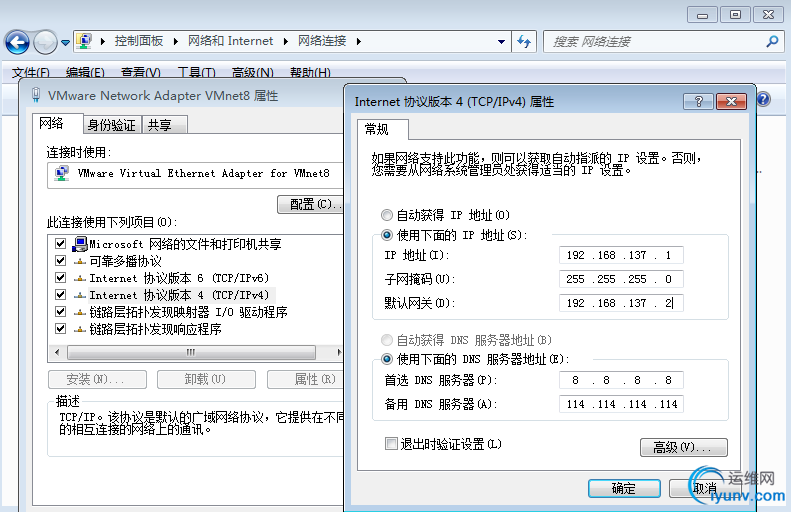Select Internet 协议版本 6 (TCP/IPv6) list item

[x=179, y=278]
